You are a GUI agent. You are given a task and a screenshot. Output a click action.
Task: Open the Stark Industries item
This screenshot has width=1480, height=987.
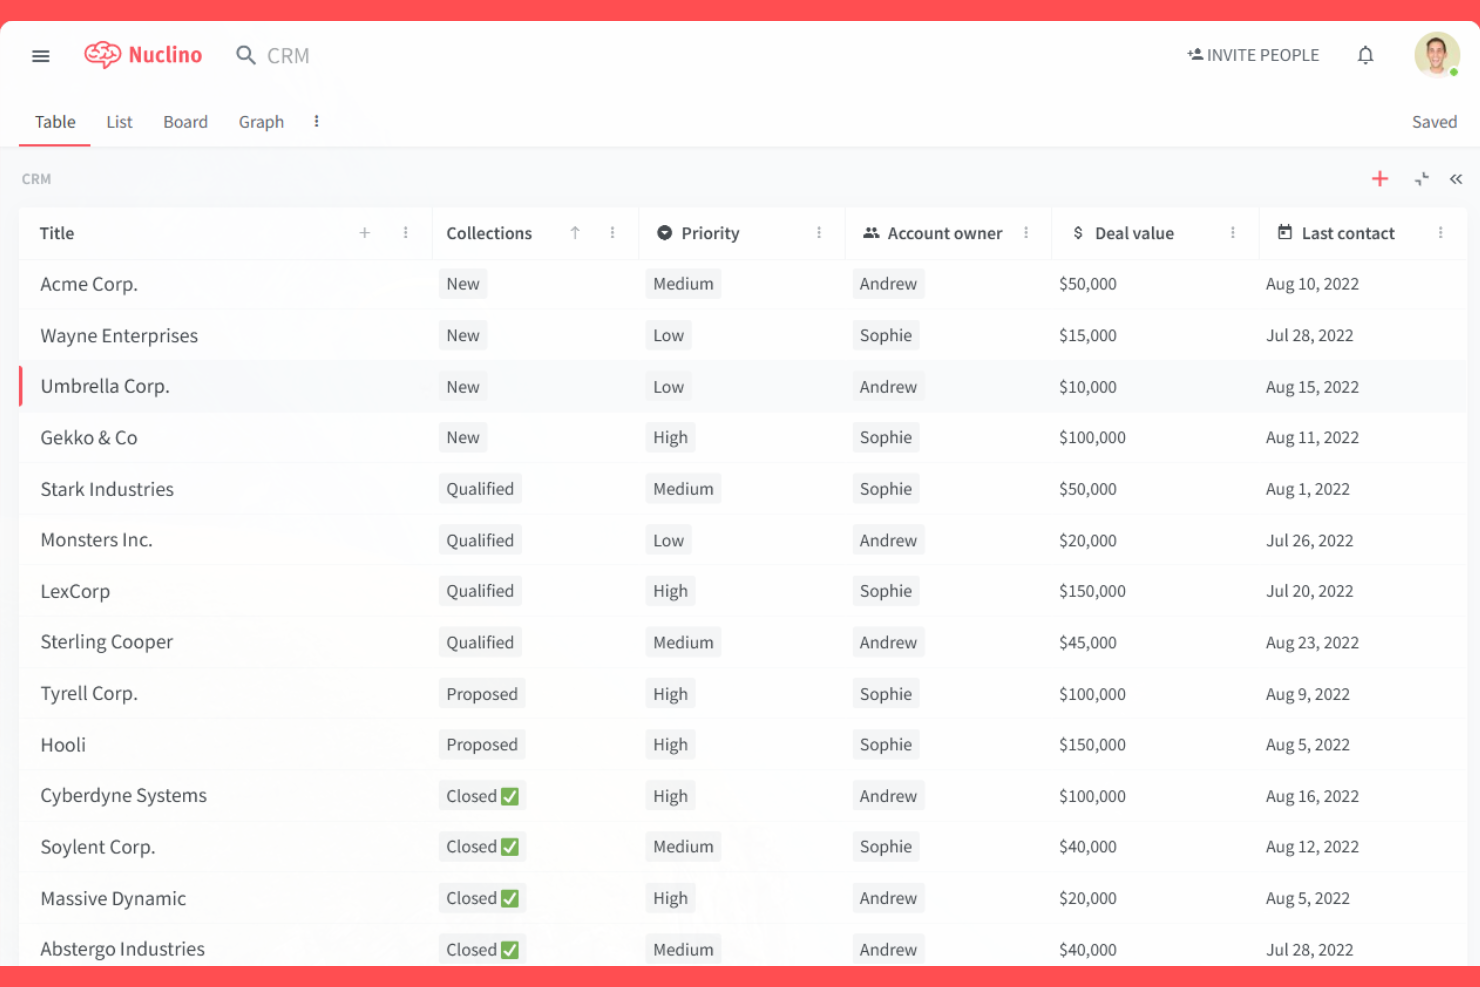coord(107,489)
